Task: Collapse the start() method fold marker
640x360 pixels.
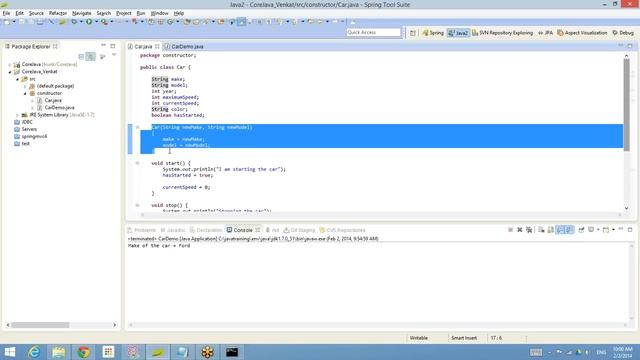Action: [138, 163]
